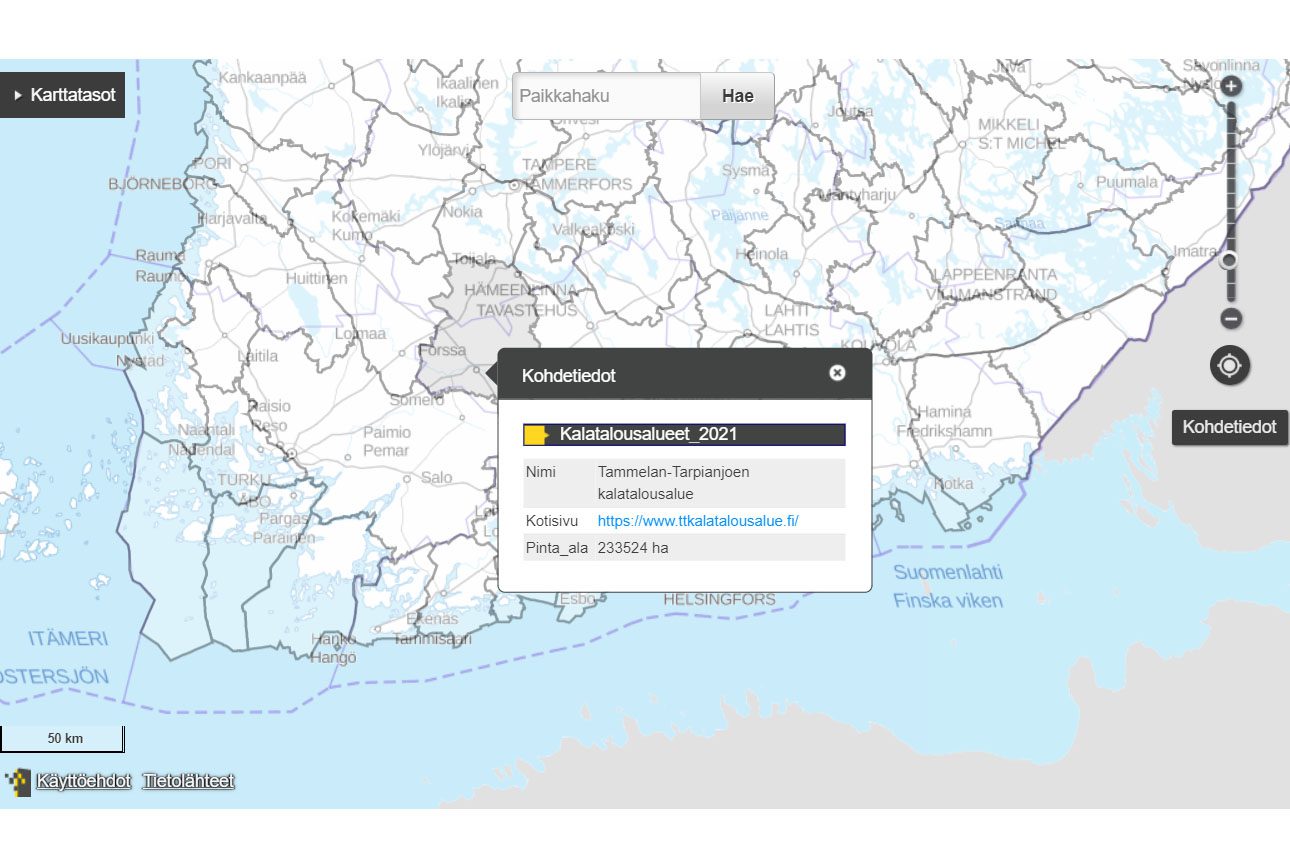Click the Puumala label on map
Viewport: 1290px width, 860px height.
1127,182
